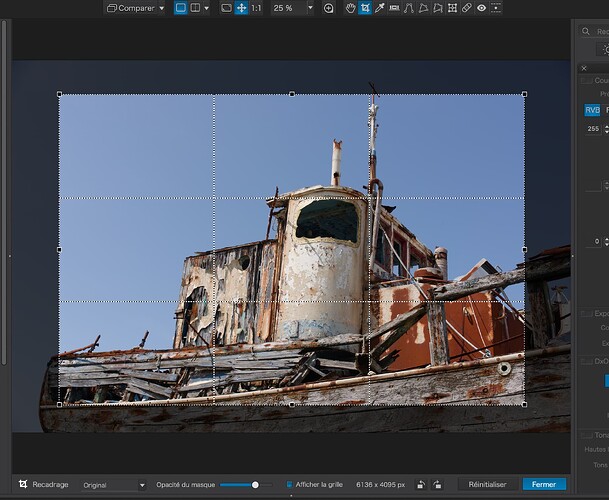
Task: Select the RVB channel tab
Action: pos(592,110)
